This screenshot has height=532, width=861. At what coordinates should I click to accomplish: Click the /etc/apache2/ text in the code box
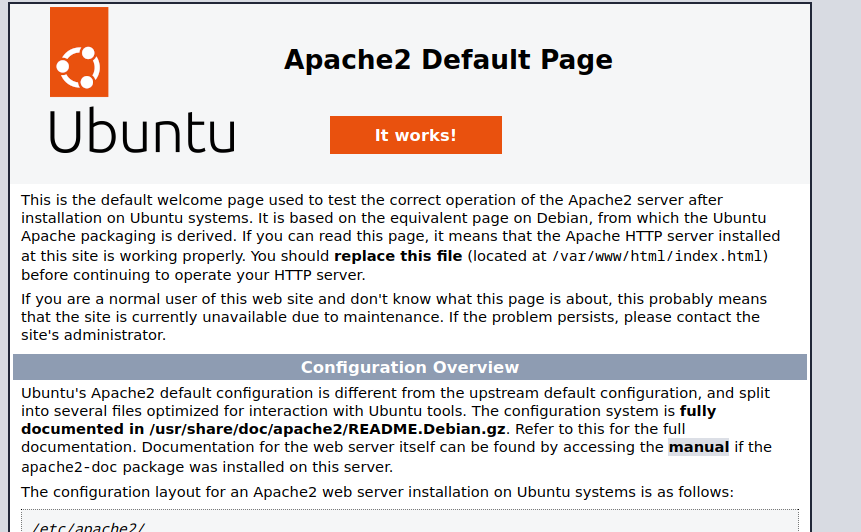click(x=88, y=527)
